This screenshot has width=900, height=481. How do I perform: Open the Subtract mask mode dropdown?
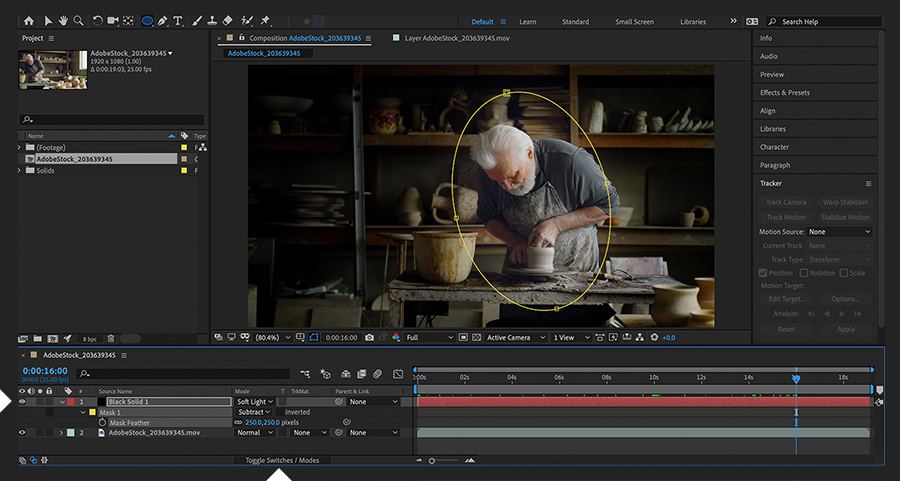coord(255,412)
